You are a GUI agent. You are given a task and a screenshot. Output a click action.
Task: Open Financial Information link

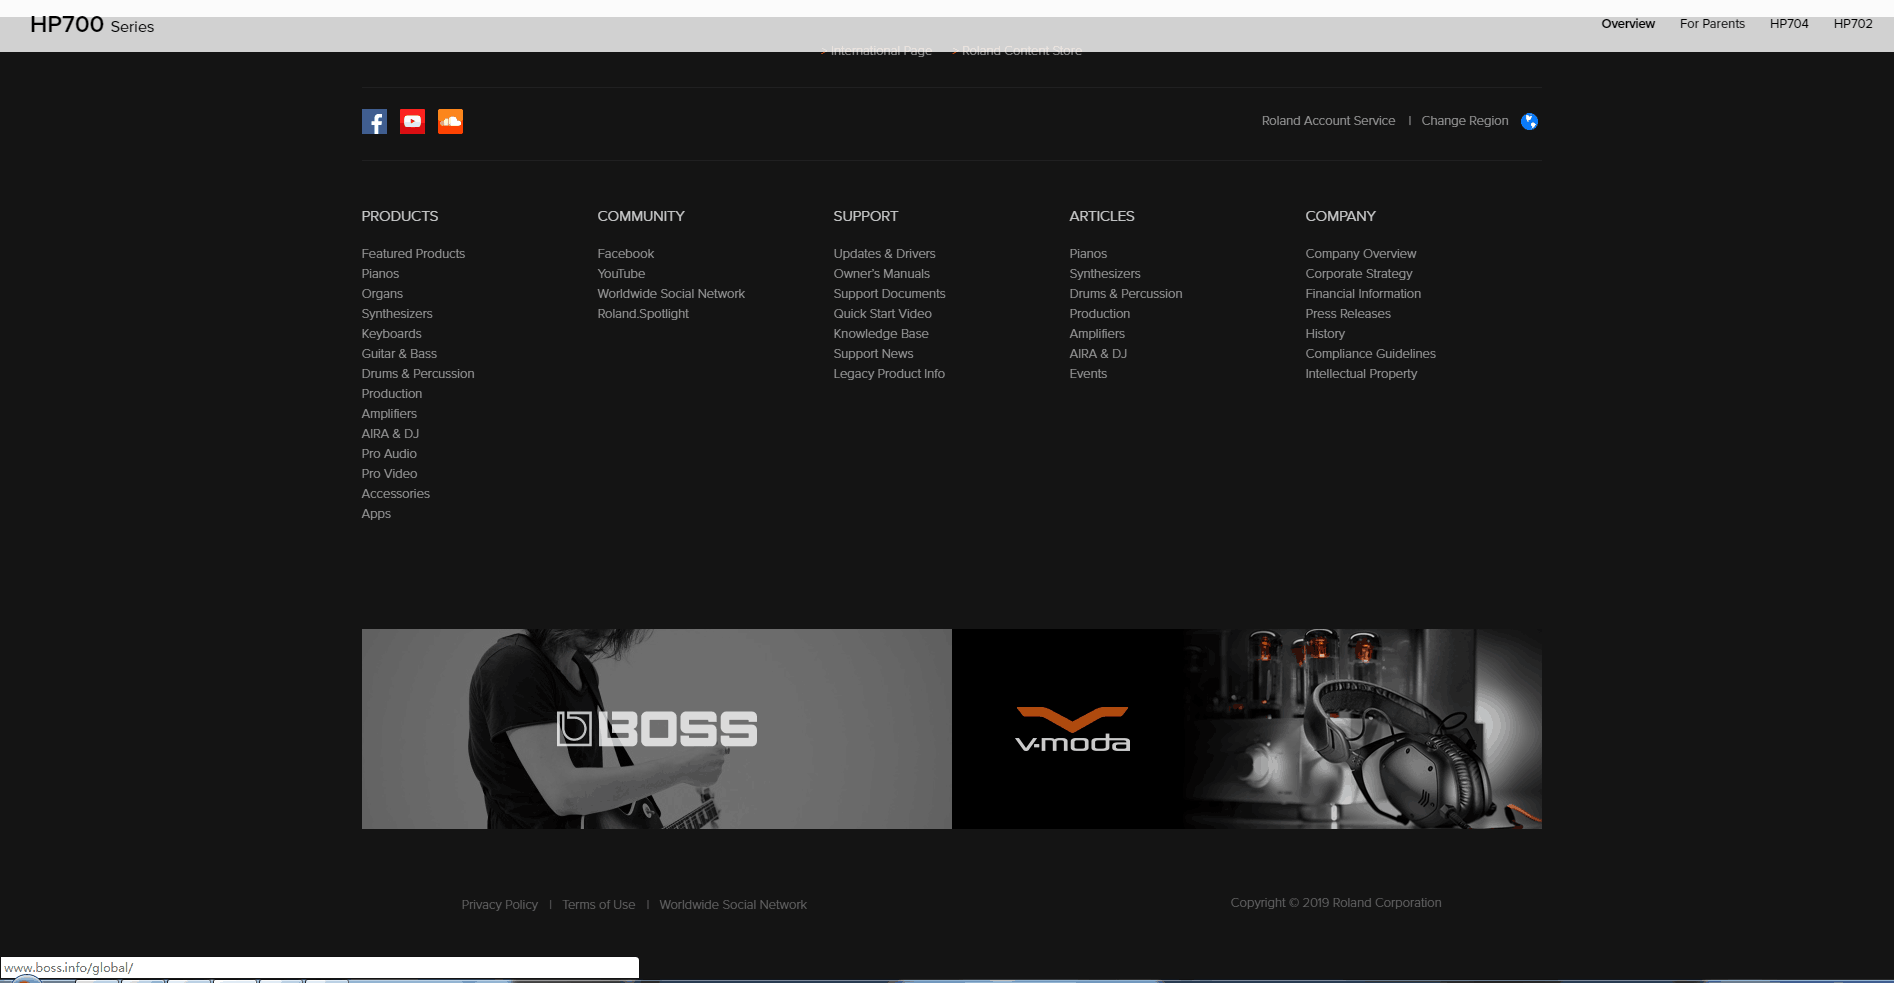click(x=1363, y=294)
